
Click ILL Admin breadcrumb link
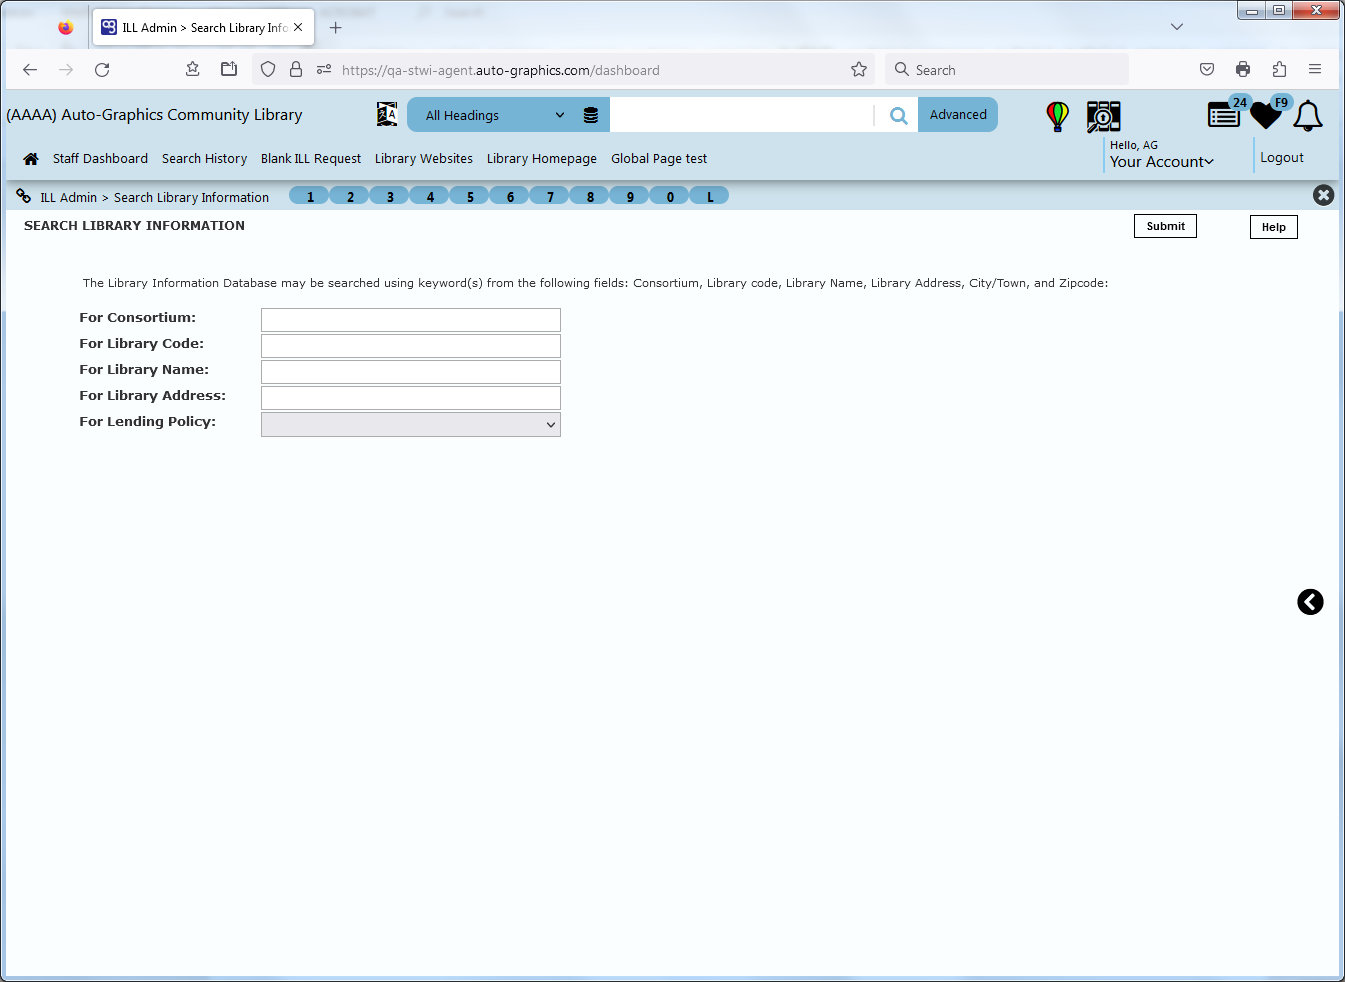68,198
